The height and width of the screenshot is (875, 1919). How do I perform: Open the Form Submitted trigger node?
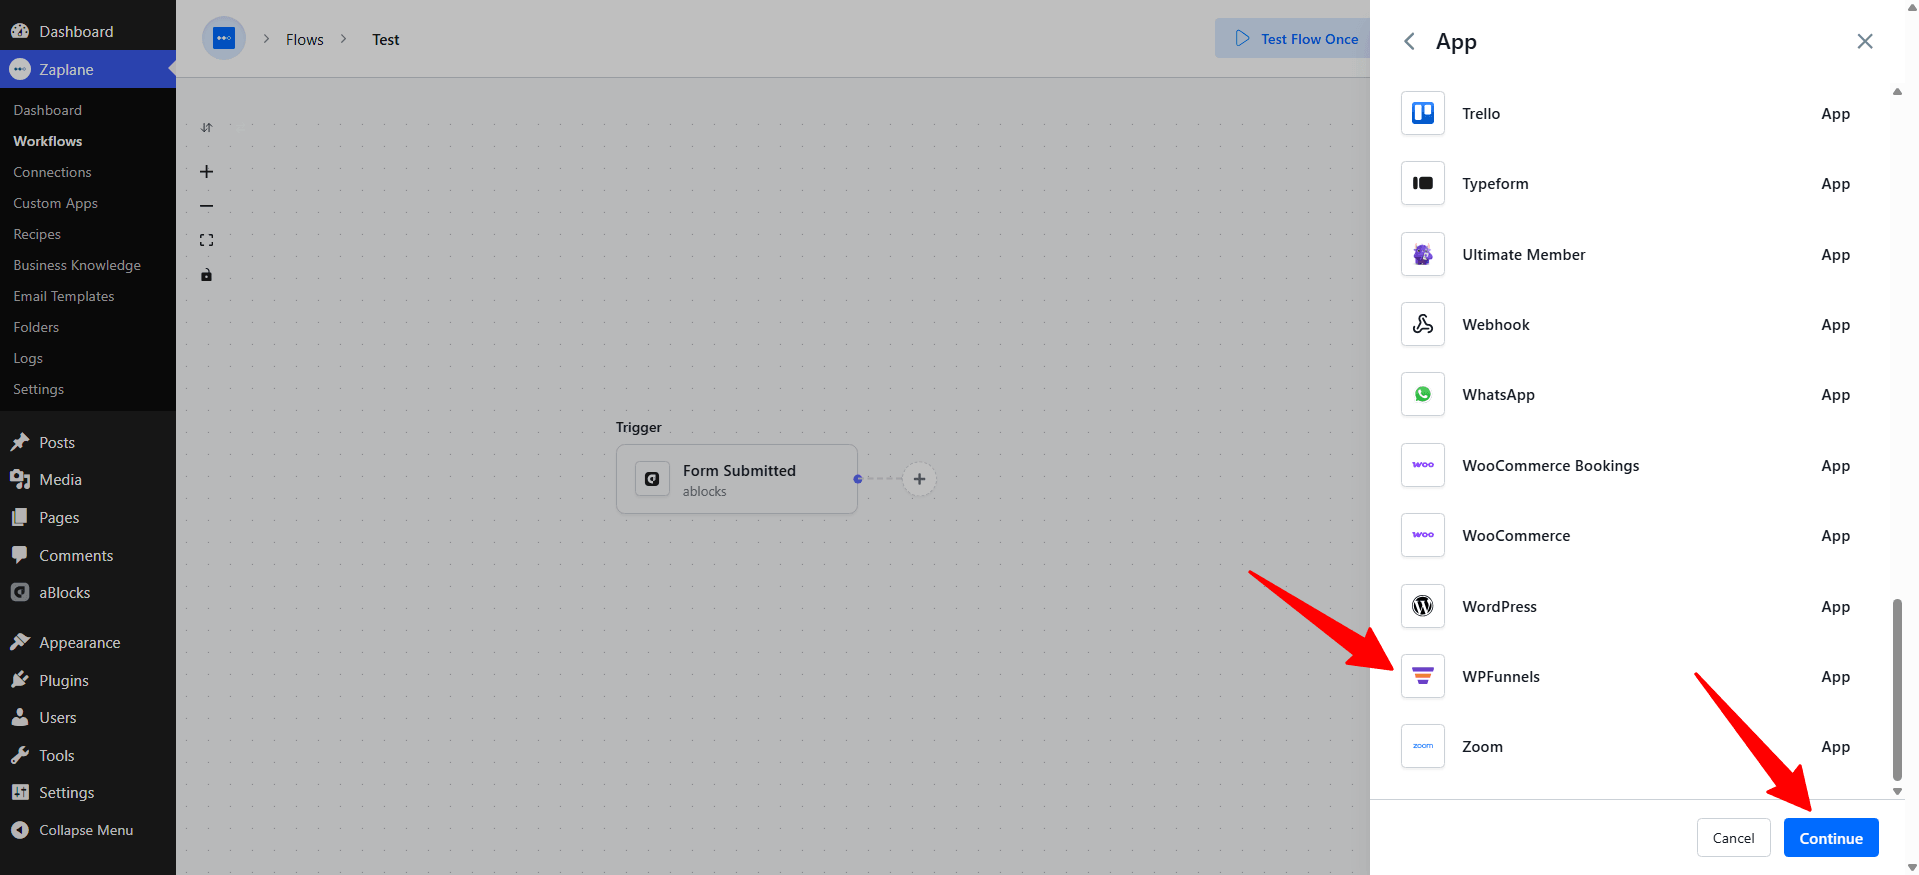tap(737, 479)
